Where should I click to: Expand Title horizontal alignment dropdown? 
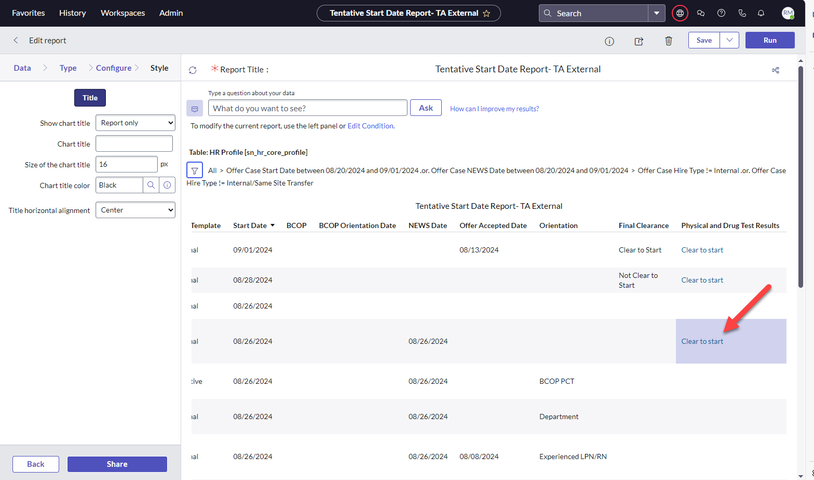135,211
